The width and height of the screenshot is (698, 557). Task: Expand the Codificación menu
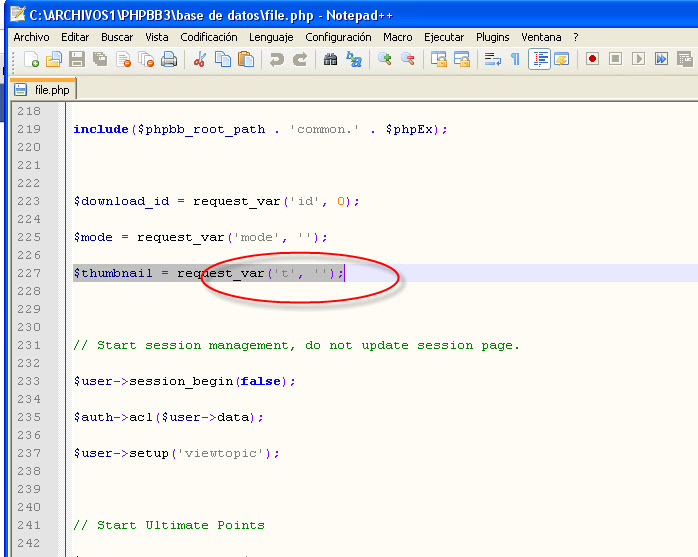pyautogui.click(x=209, y=37)
